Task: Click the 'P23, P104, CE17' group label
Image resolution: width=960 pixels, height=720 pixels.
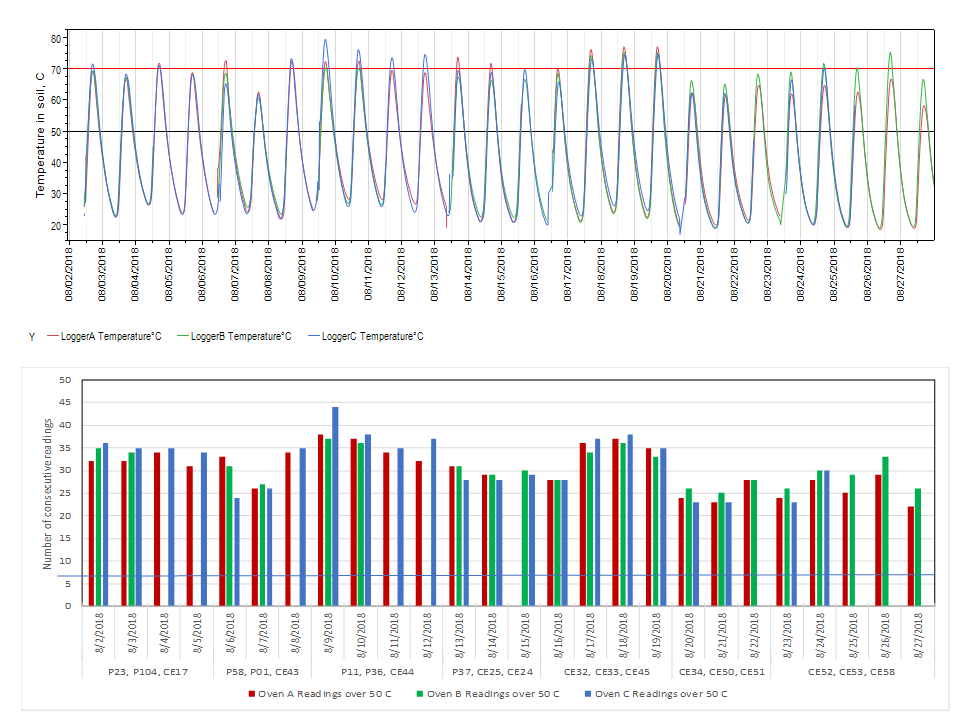Action: tap(148, 672)
